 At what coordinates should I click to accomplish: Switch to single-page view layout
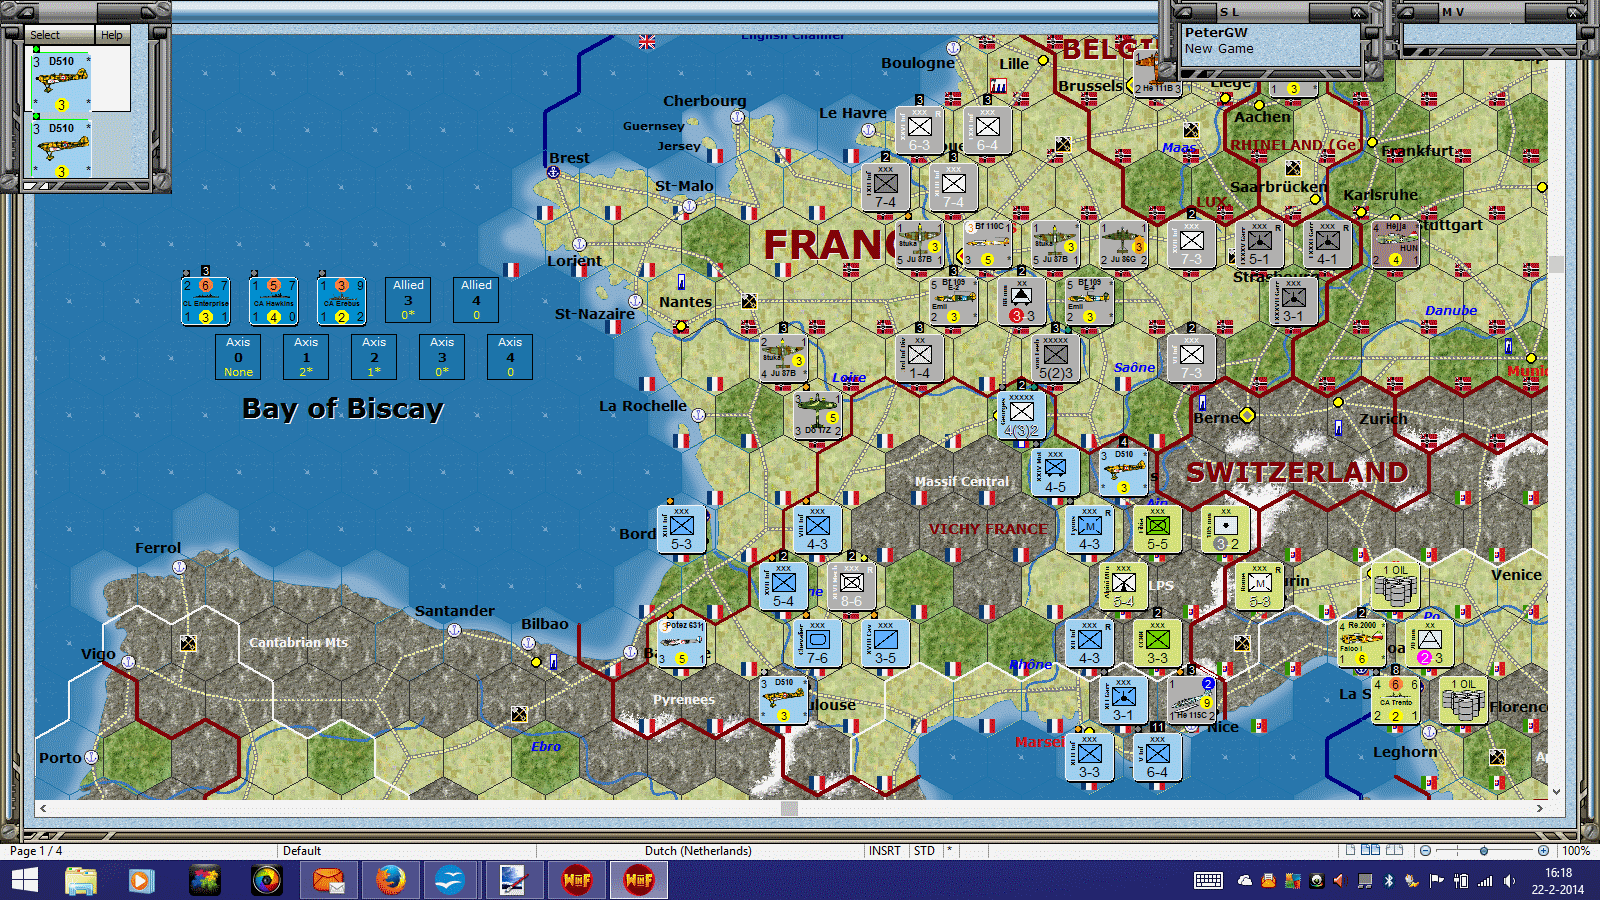tap(1351, 851)
